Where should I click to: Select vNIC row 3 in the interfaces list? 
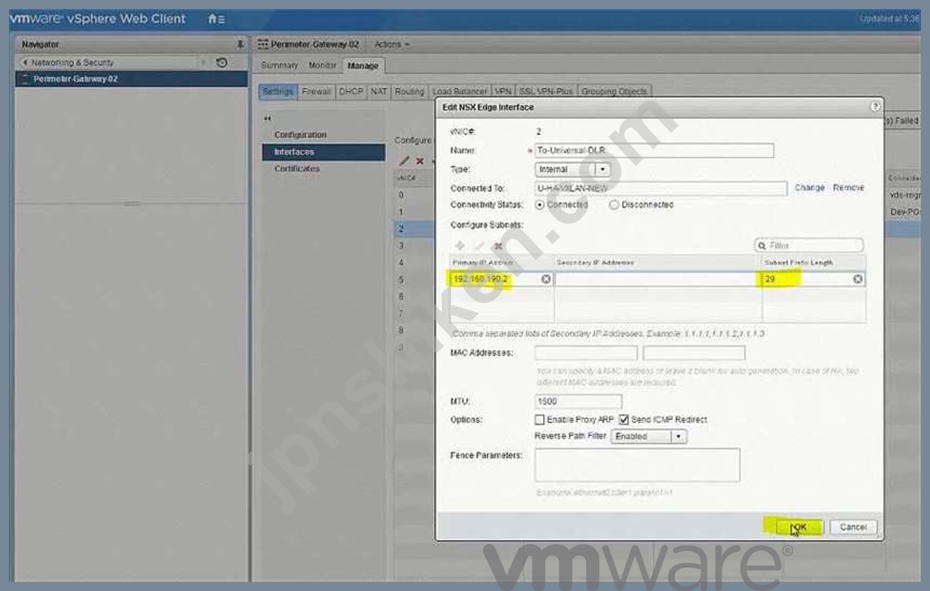415,246
